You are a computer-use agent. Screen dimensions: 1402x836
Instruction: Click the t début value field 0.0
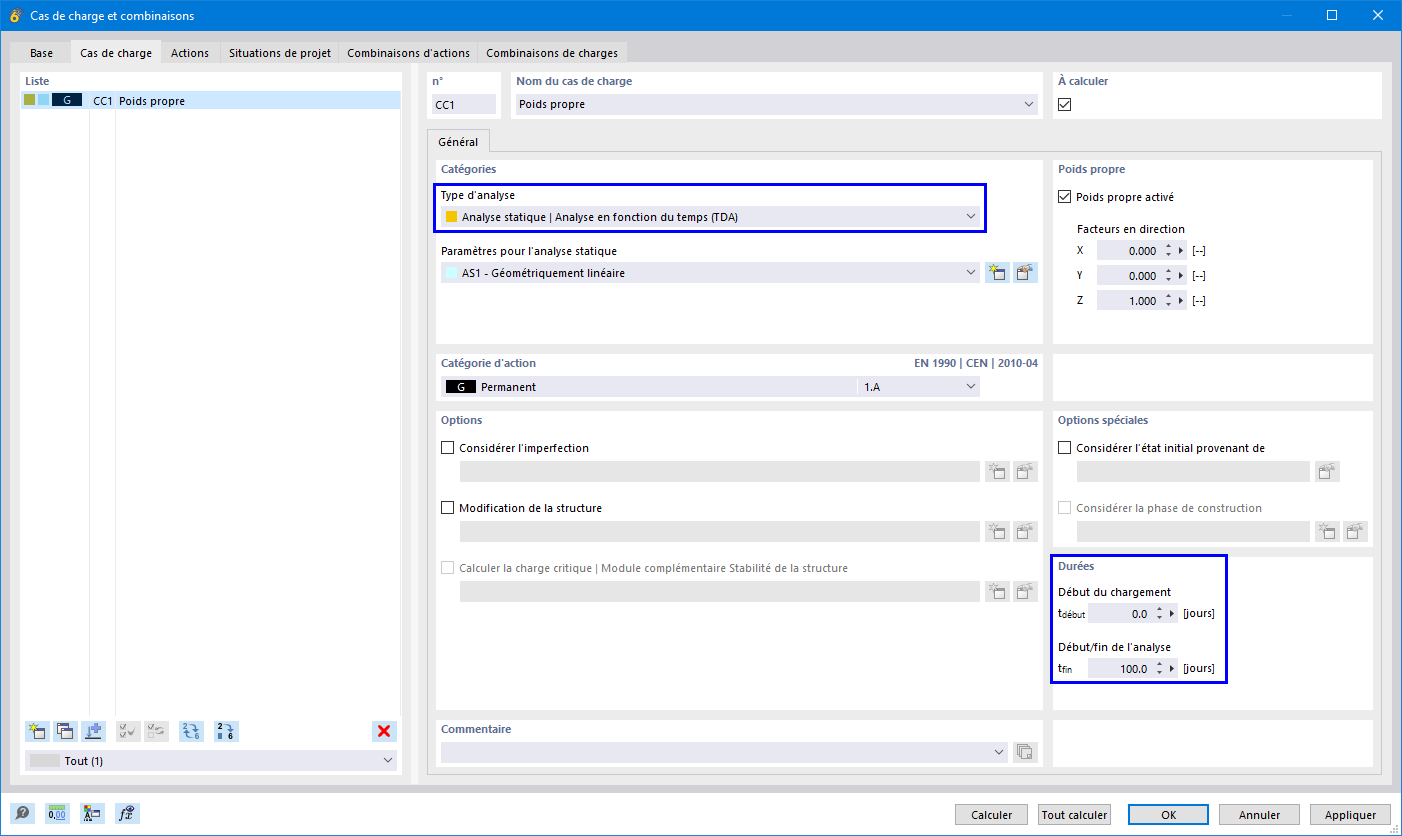[x=1120, y=614]
